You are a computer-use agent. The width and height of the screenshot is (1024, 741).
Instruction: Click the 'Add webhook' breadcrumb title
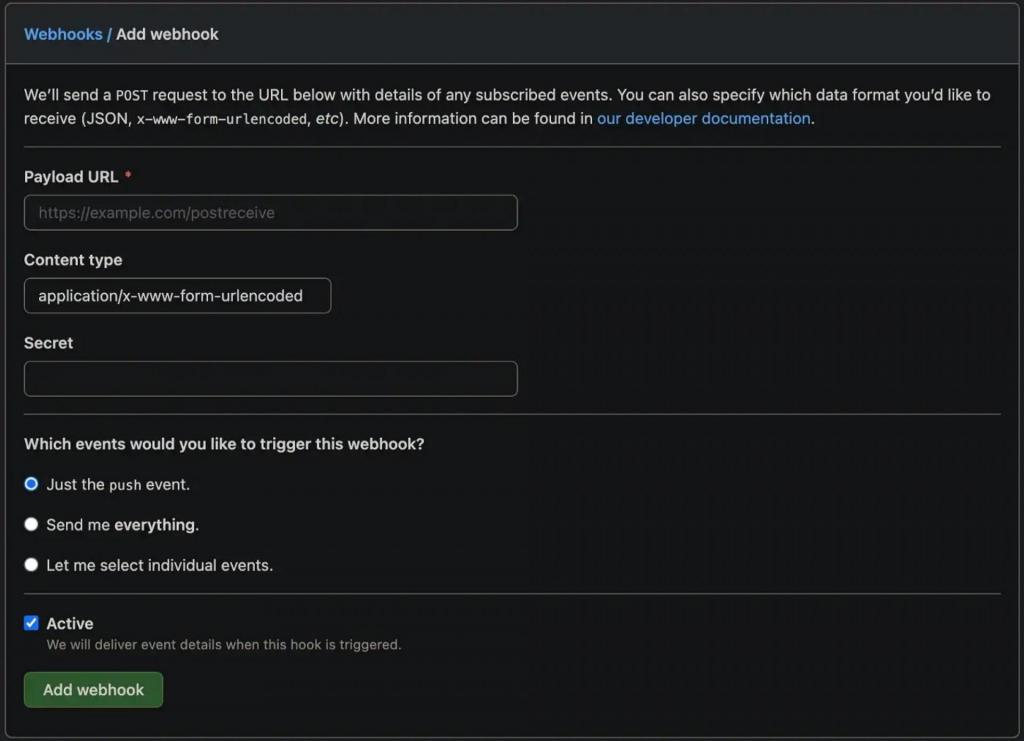167,34
